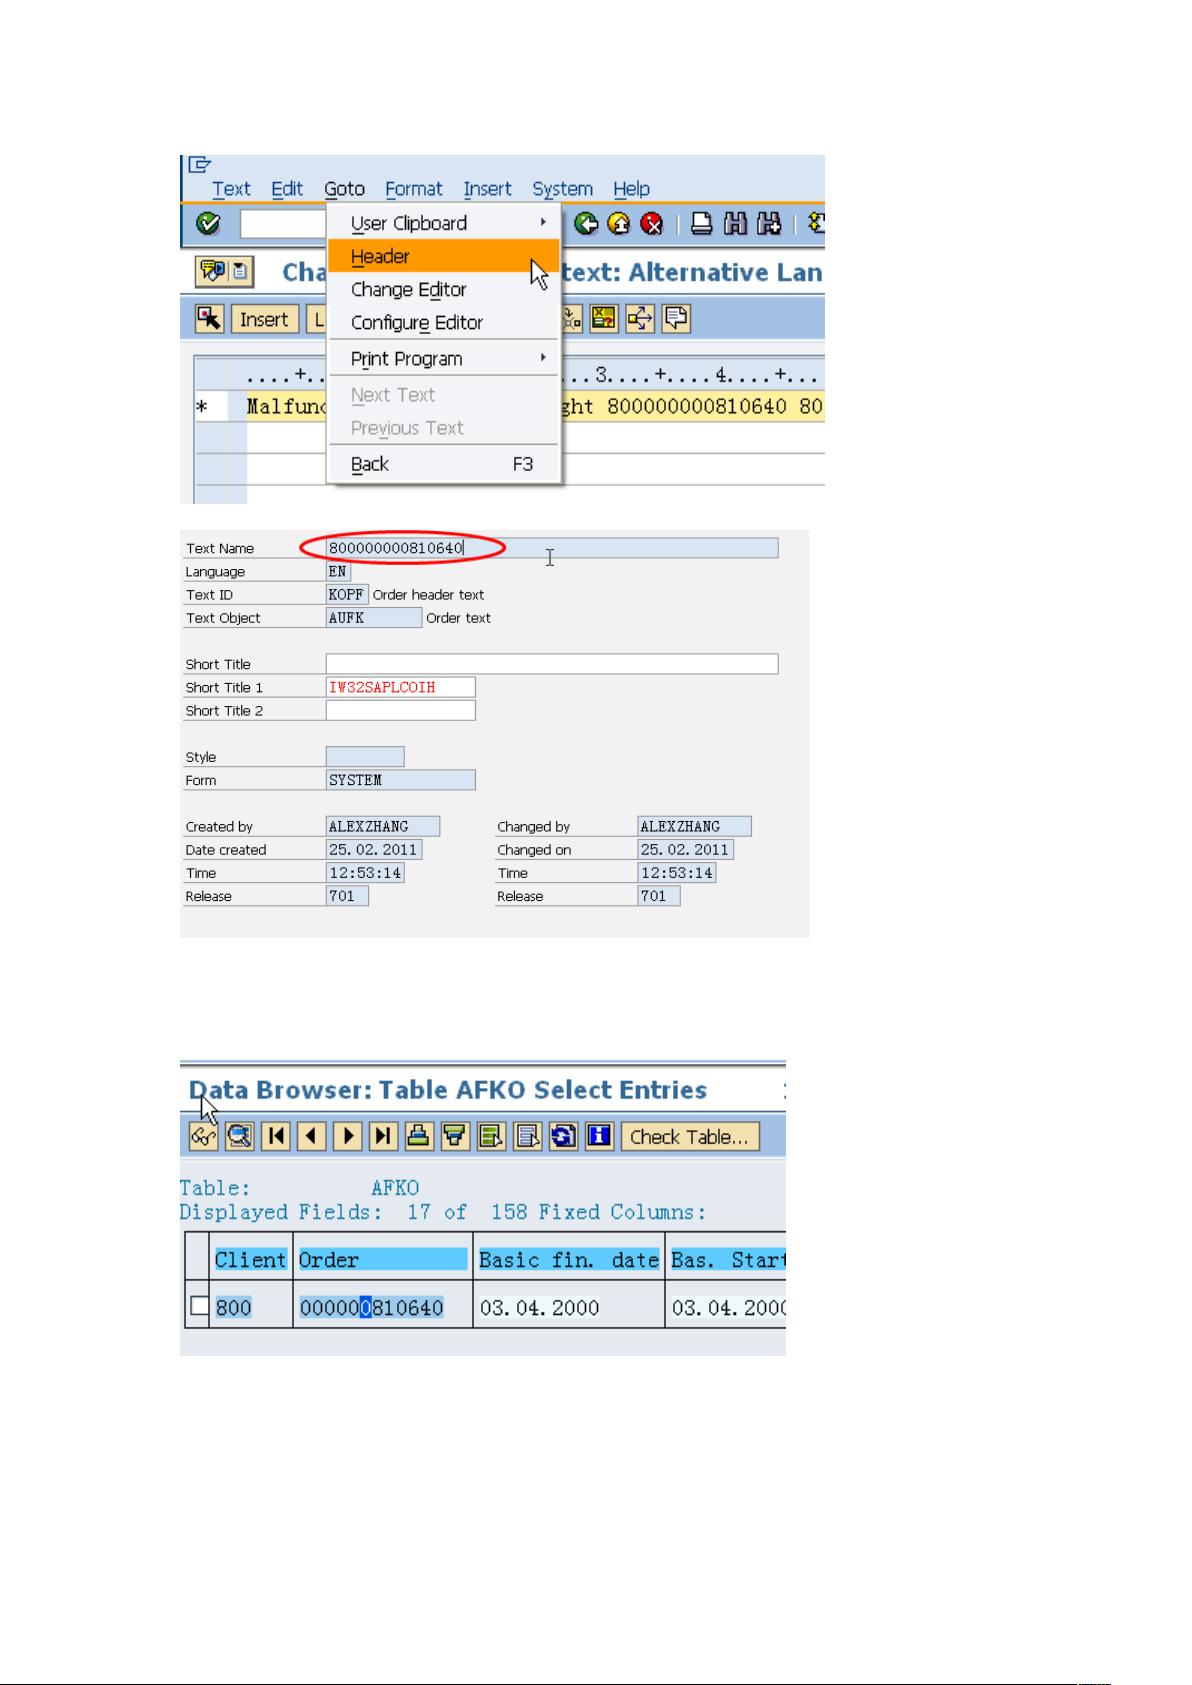Click the Filter funnel icon in Data Browser
Screen dimensions: 1192x1685
coord(455,1136)
